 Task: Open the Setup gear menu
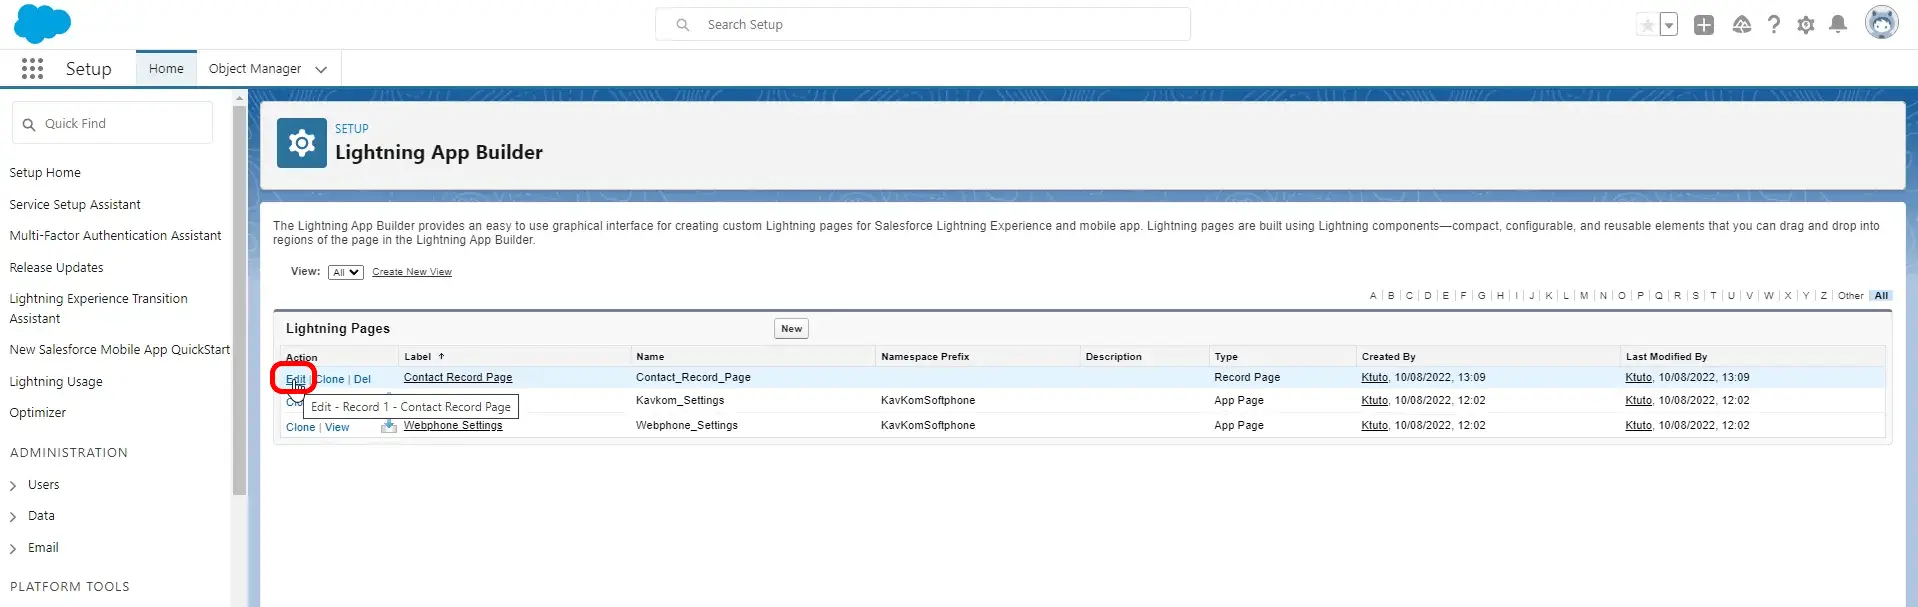pos(1805,25)
